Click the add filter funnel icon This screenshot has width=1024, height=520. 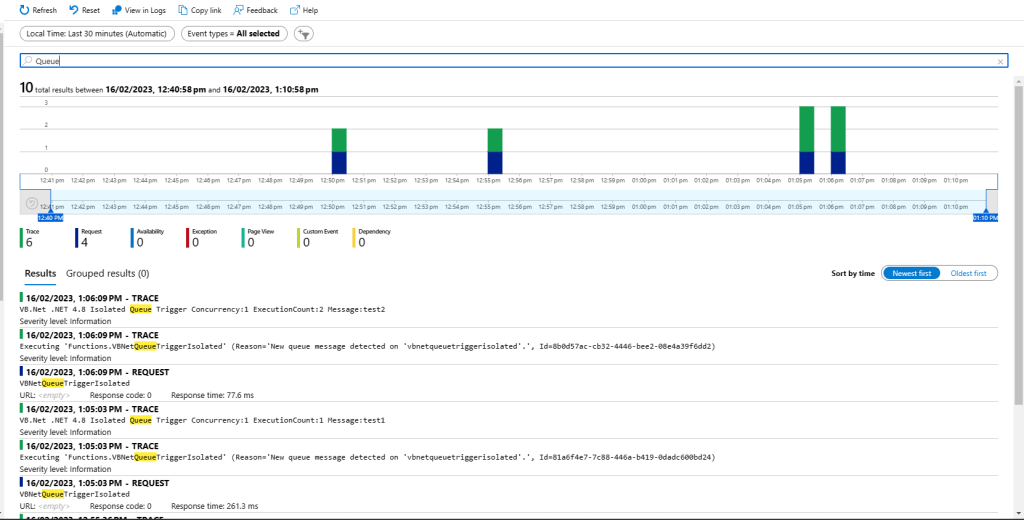pyautogui.click(x=303, y=34)
